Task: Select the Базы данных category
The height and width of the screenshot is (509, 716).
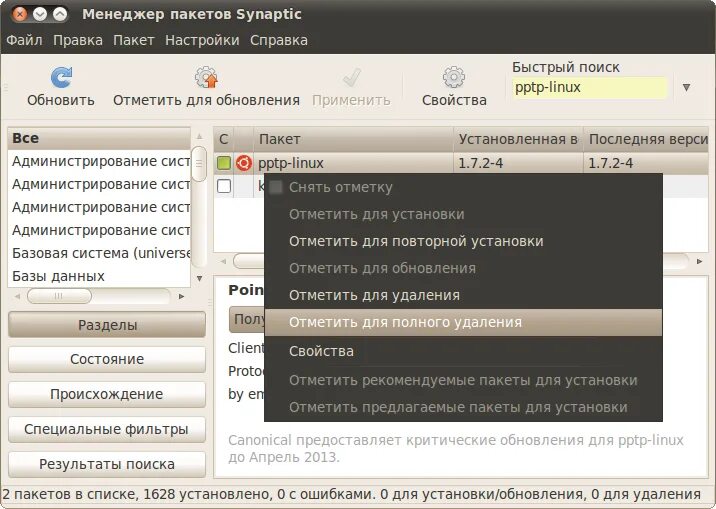Action: point(99,276)
